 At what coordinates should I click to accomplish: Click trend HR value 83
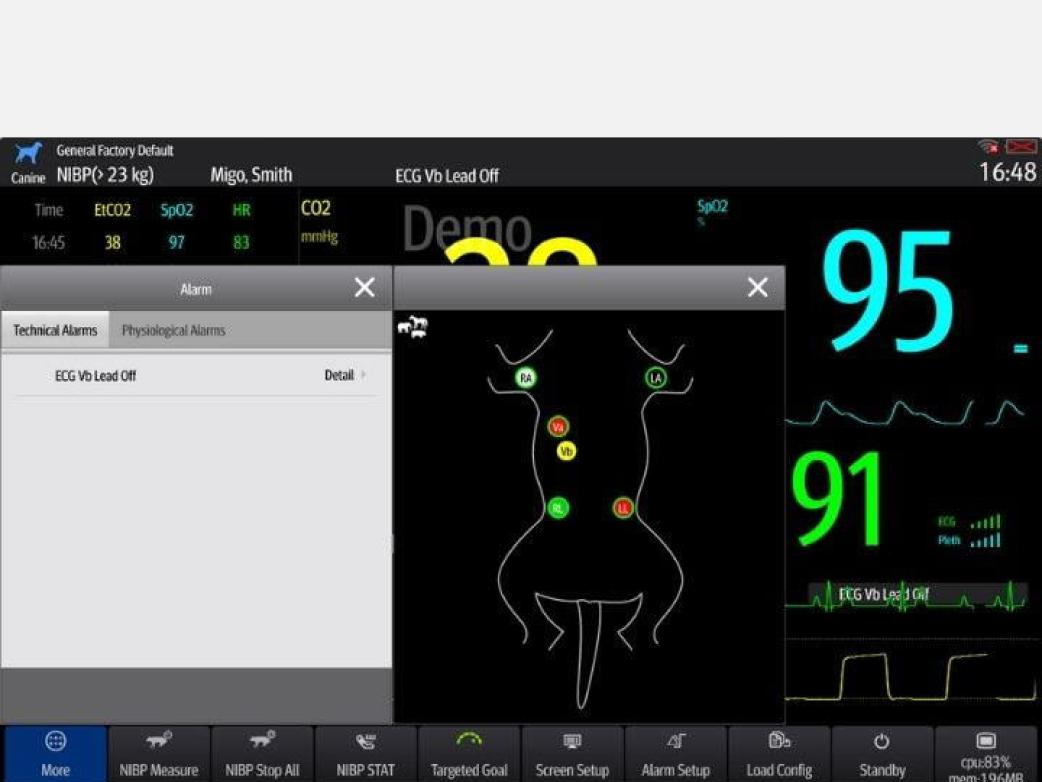241,243
